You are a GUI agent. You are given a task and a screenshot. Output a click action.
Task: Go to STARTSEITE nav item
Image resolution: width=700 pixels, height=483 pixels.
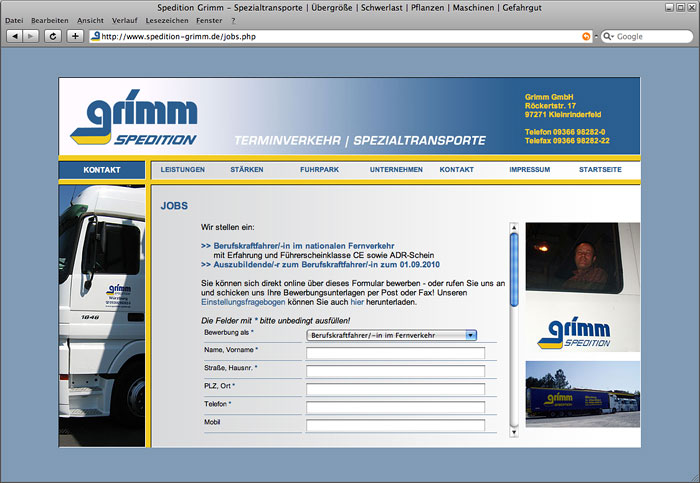coord(600,170)
